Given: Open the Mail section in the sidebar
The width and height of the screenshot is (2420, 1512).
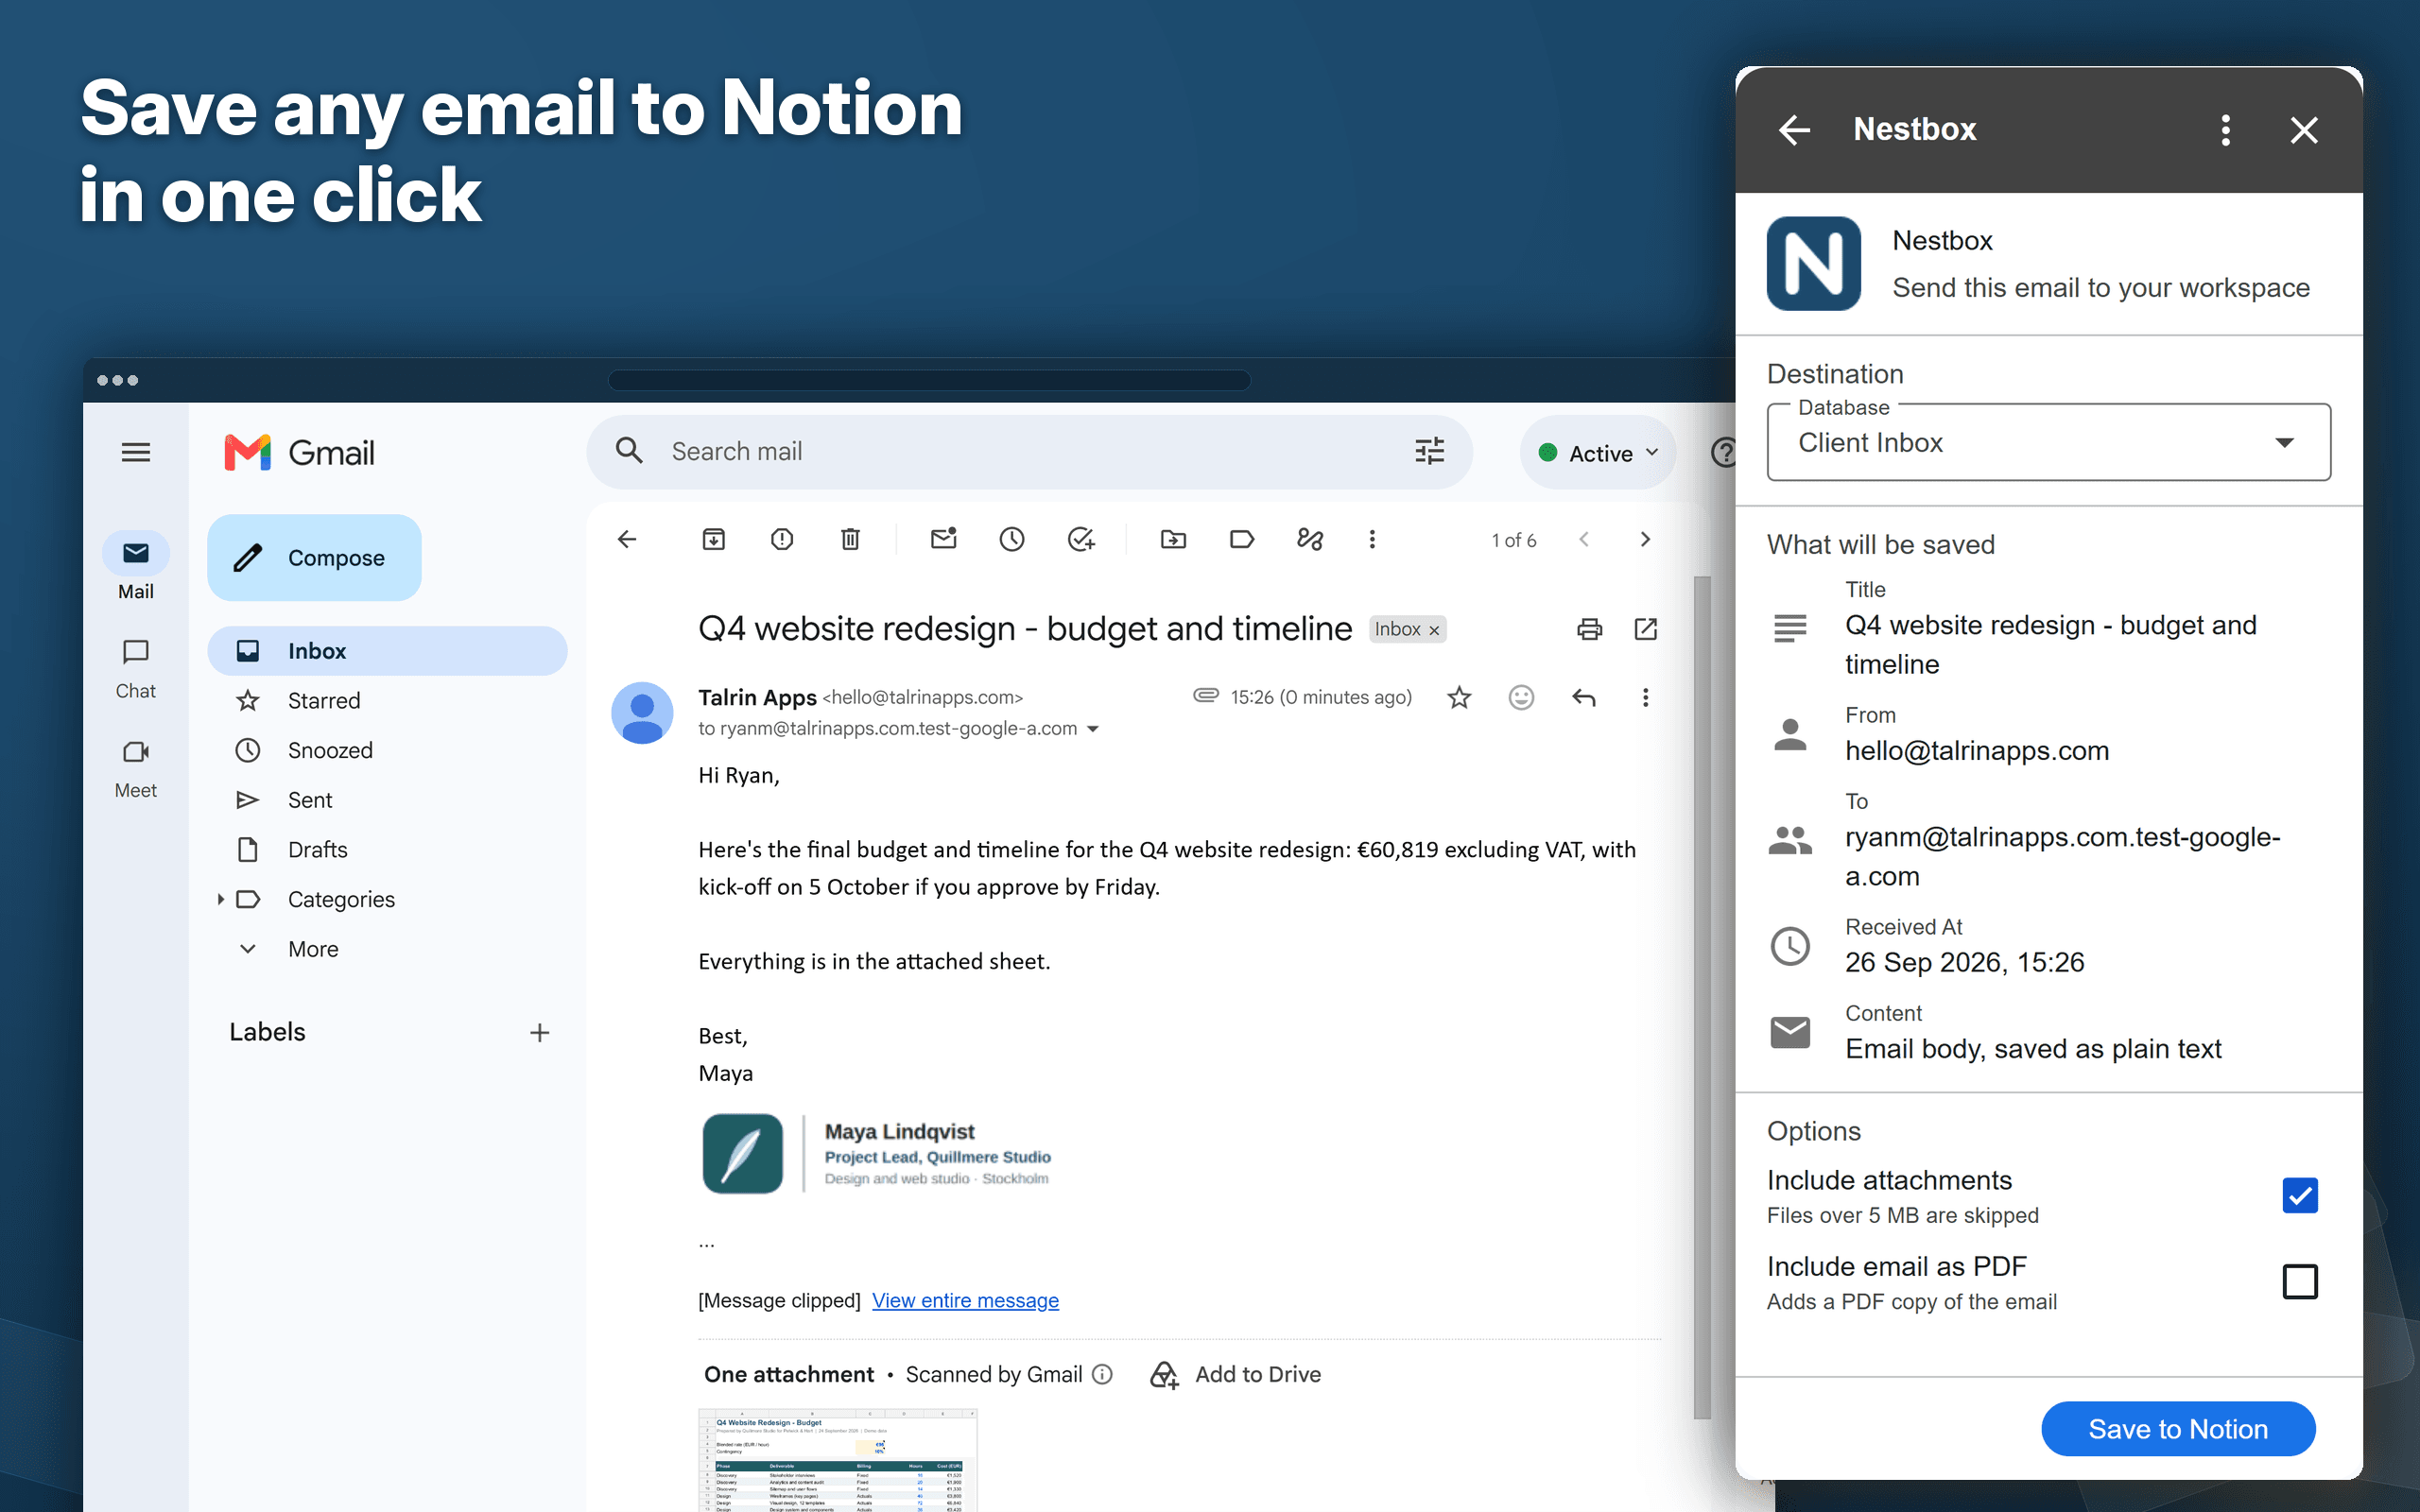Looking at the screenshot, I should pos(136,567).
